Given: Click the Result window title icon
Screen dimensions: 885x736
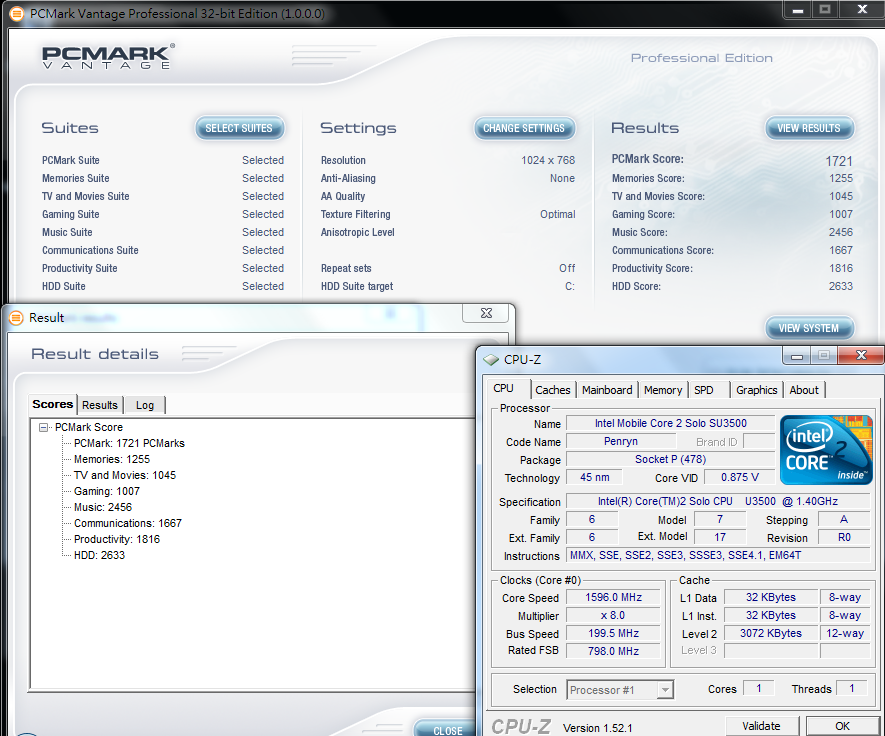Looking at the screenshot, I should (15, 318).
